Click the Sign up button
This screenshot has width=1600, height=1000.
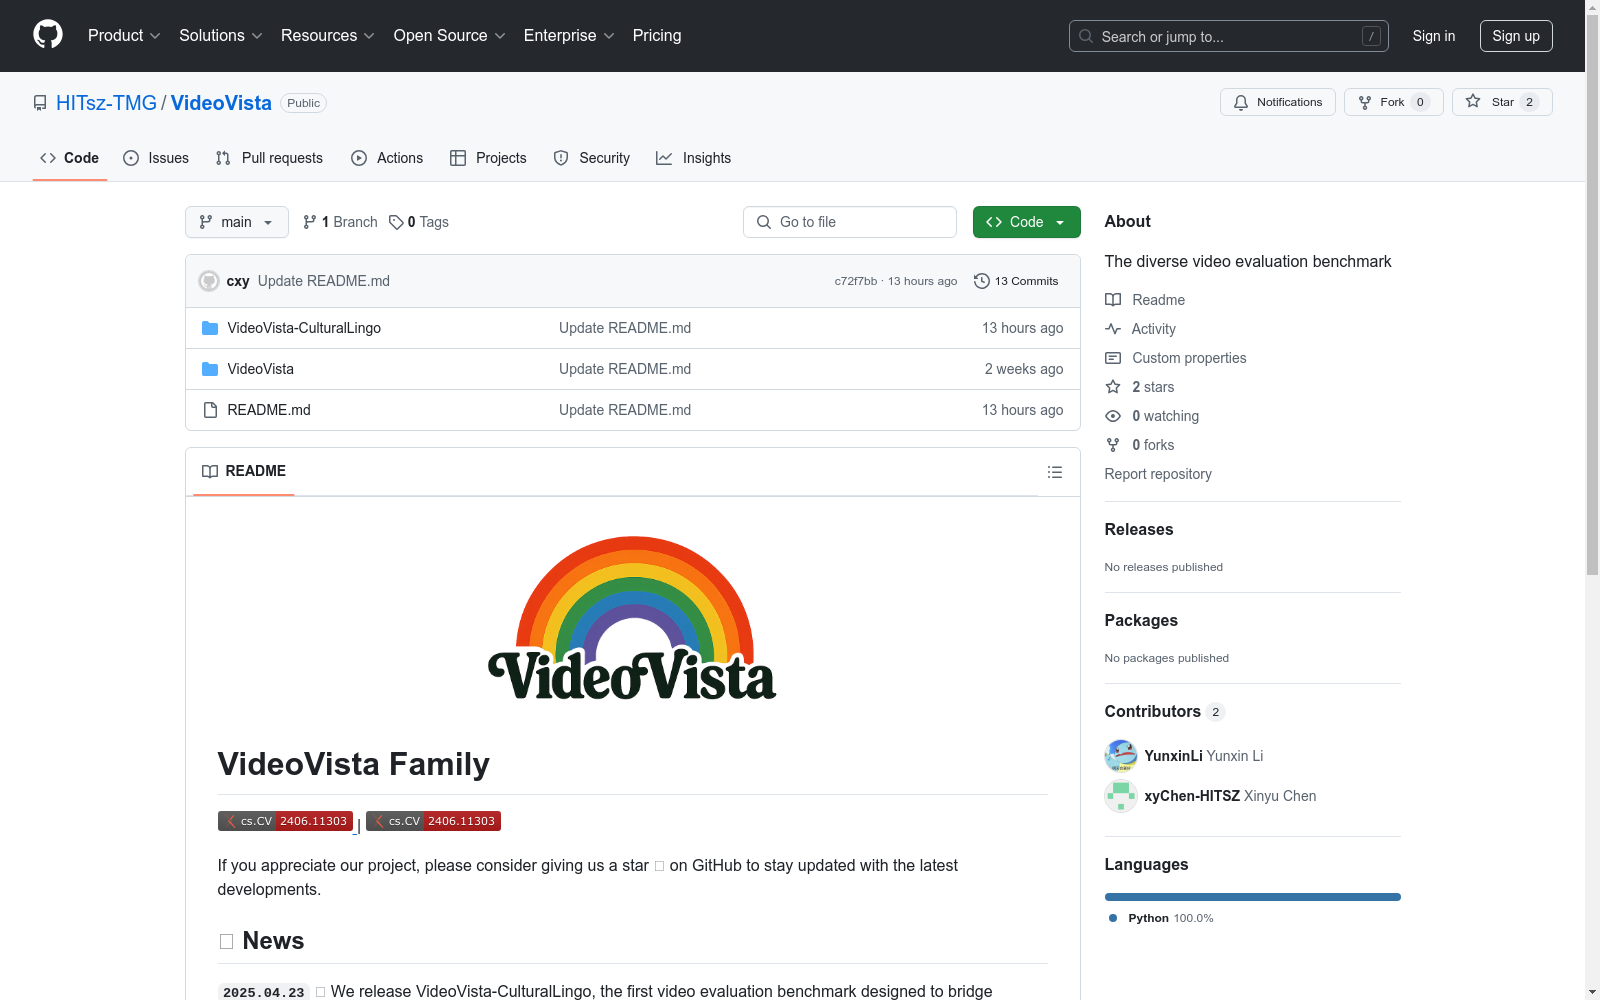[1516, 36]
